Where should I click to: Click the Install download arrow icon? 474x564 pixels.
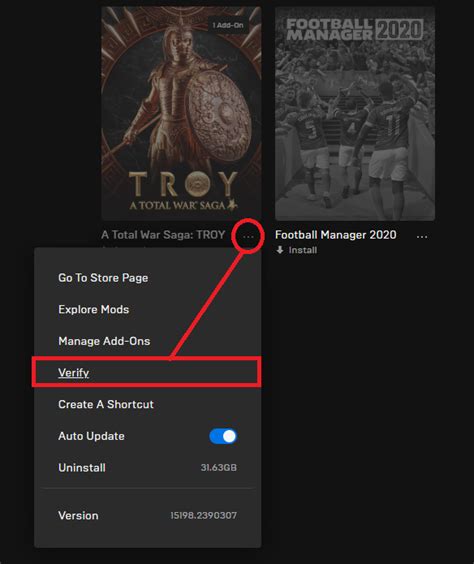point(280,250)
